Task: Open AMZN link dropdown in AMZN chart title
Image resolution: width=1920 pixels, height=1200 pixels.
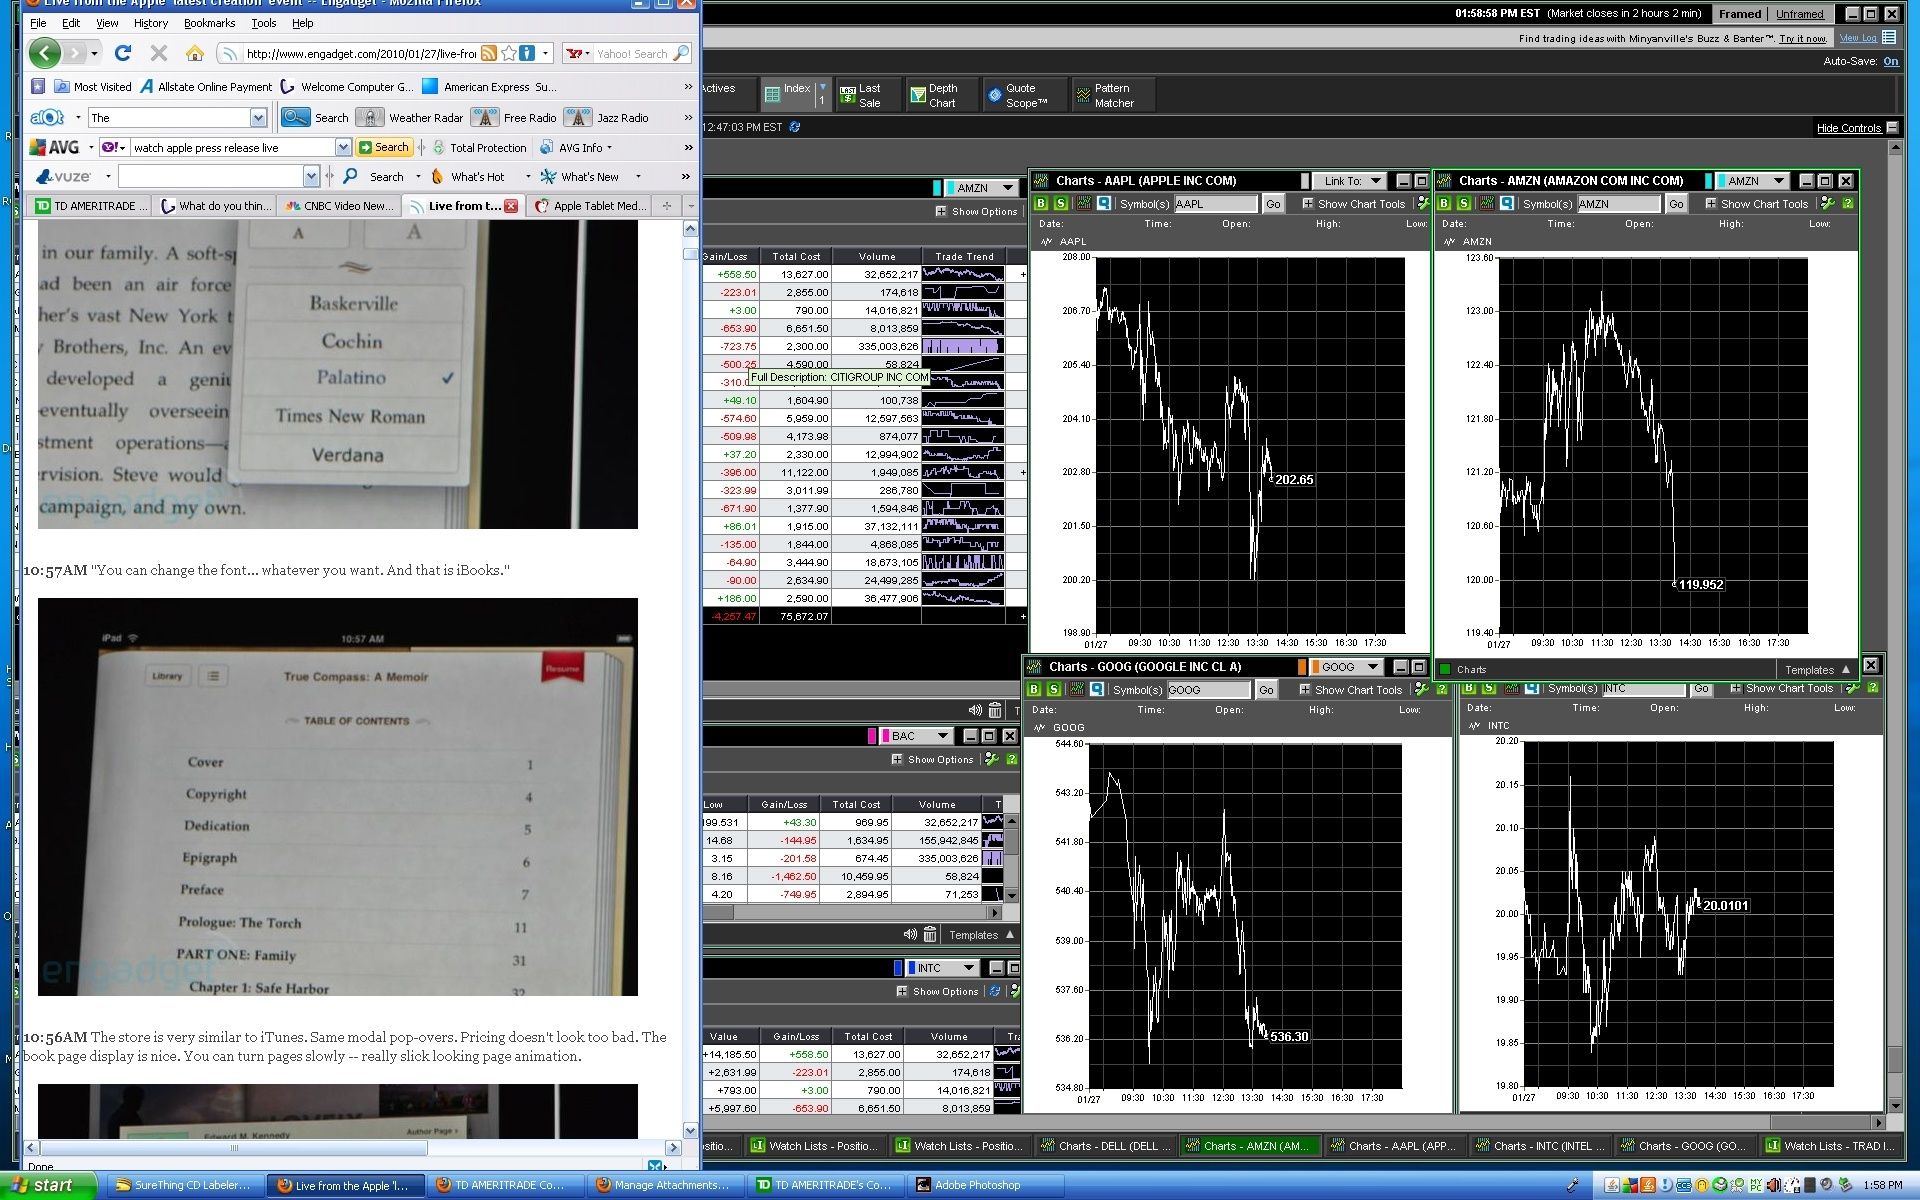Action: tap(1756, 181)
